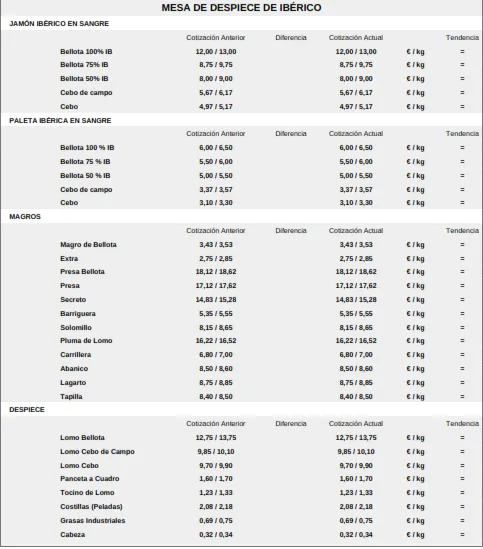Click the Tocino de Lomo € / kg unit
The image size is (483, 549).
(415, 493)
